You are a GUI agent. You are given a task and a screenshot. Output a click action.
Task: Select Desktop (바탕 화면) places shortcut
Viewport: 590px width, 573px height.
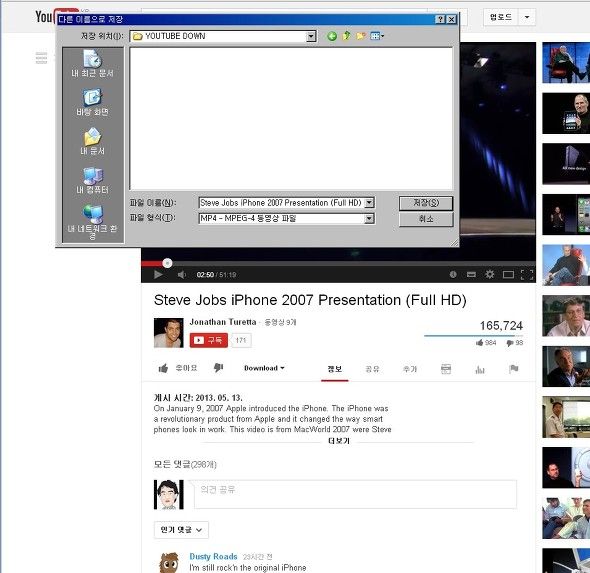click(93, 103)
